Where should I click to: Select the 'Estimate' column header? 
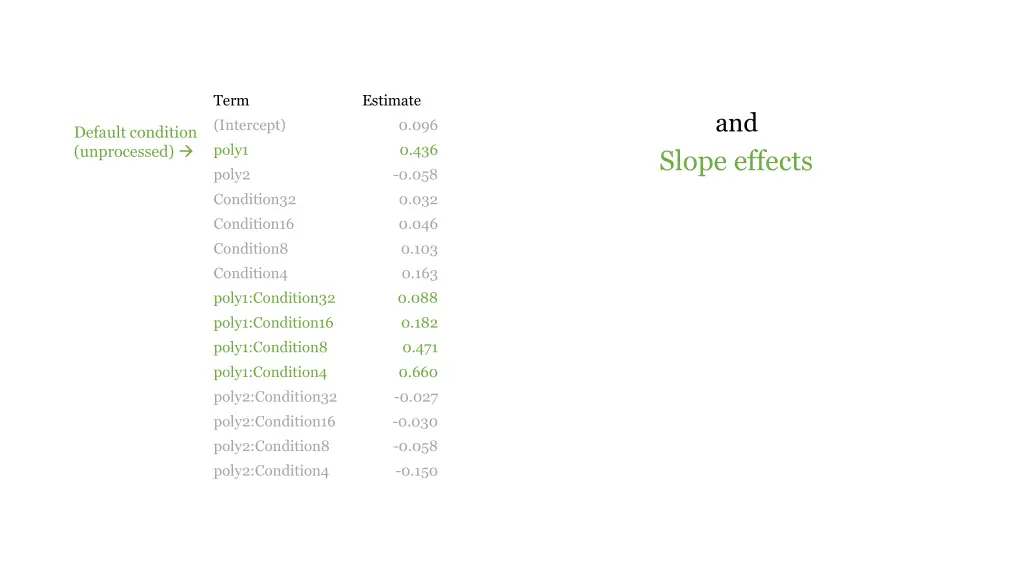coord(392,101)
